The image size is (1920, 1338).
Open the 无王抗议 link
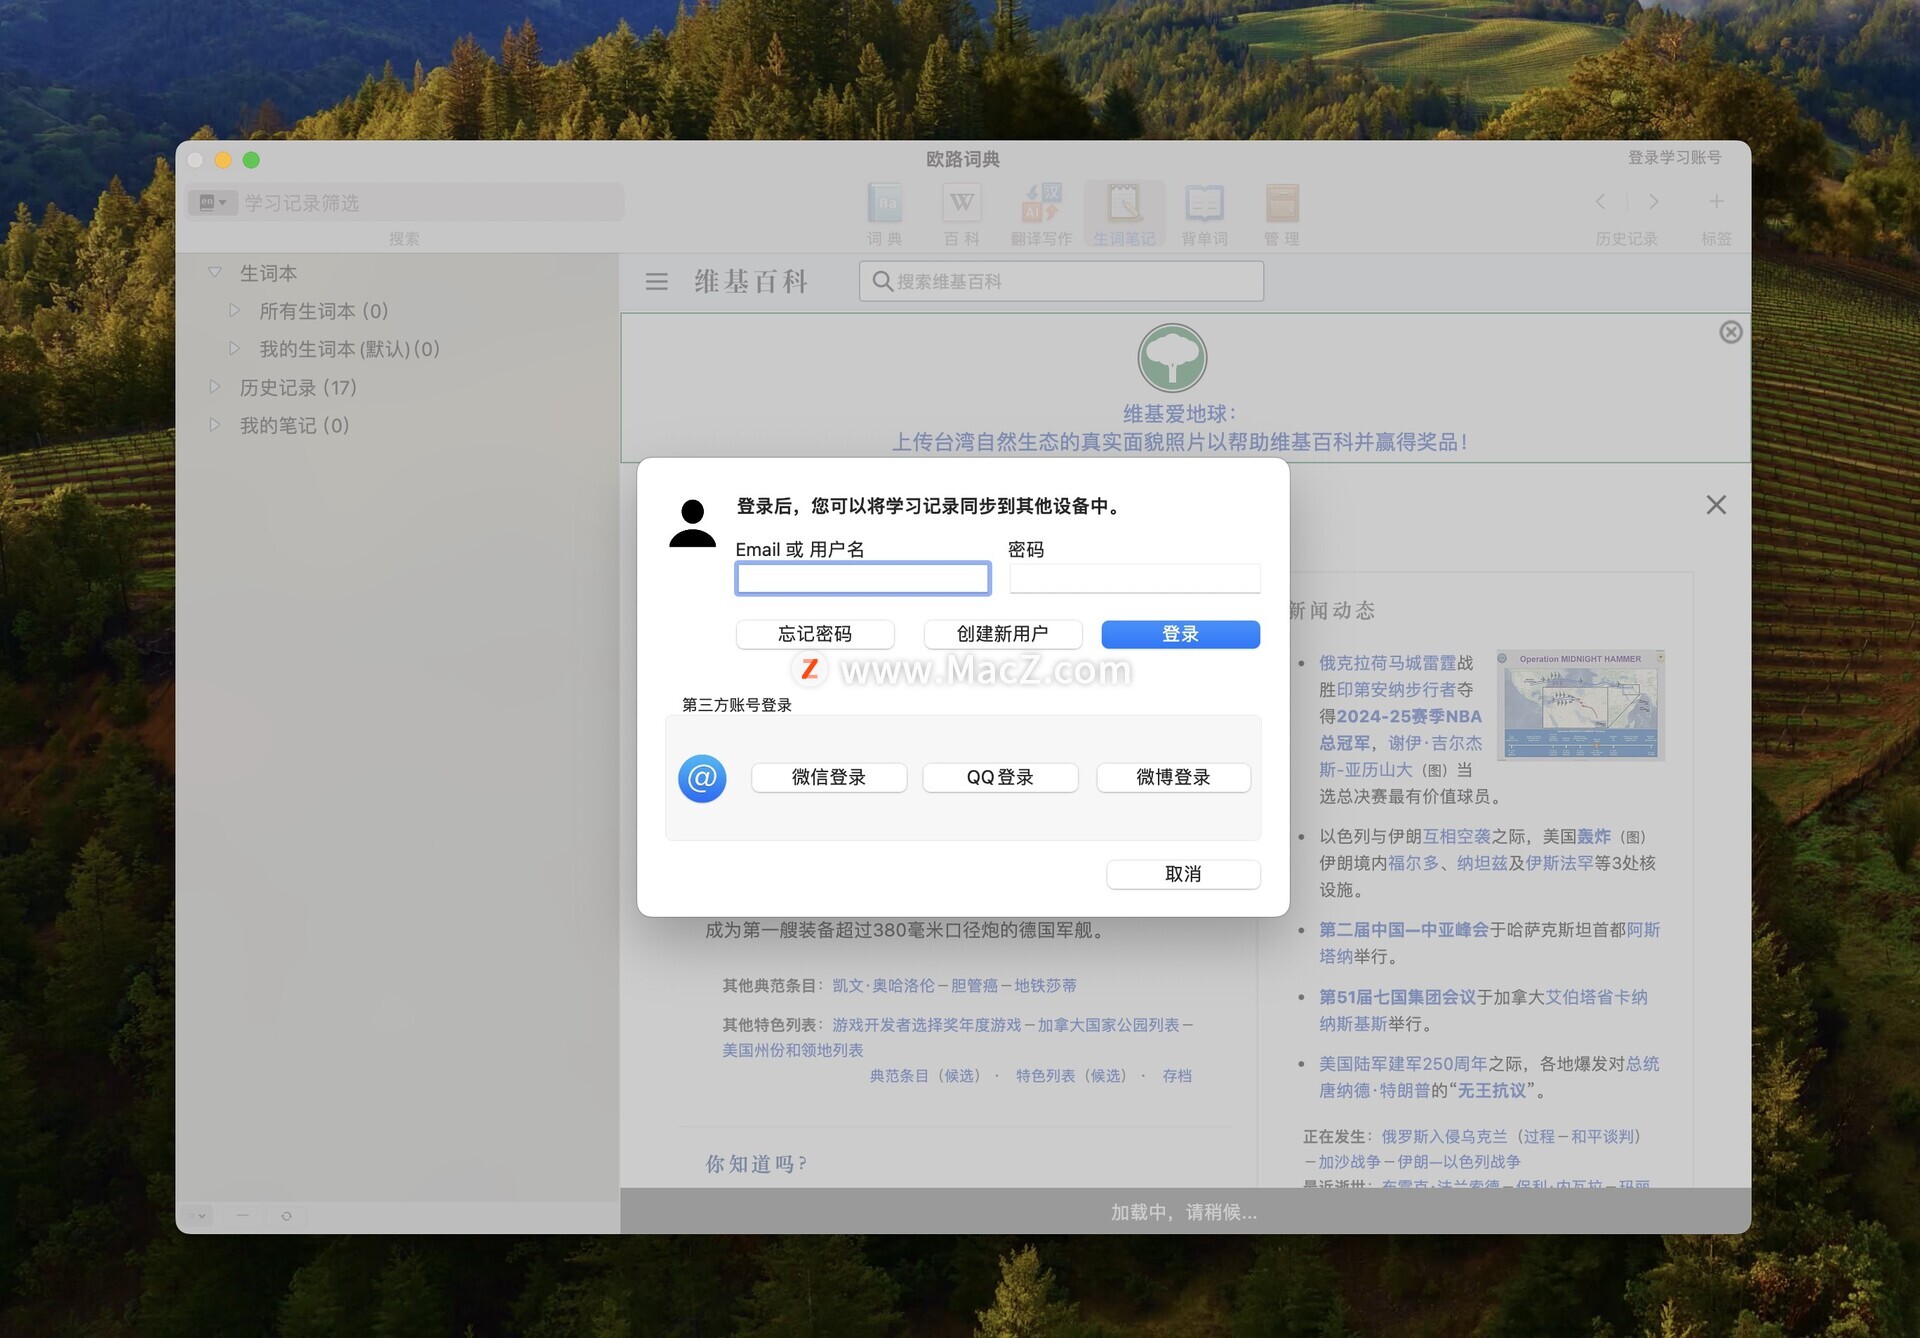1491,1091
